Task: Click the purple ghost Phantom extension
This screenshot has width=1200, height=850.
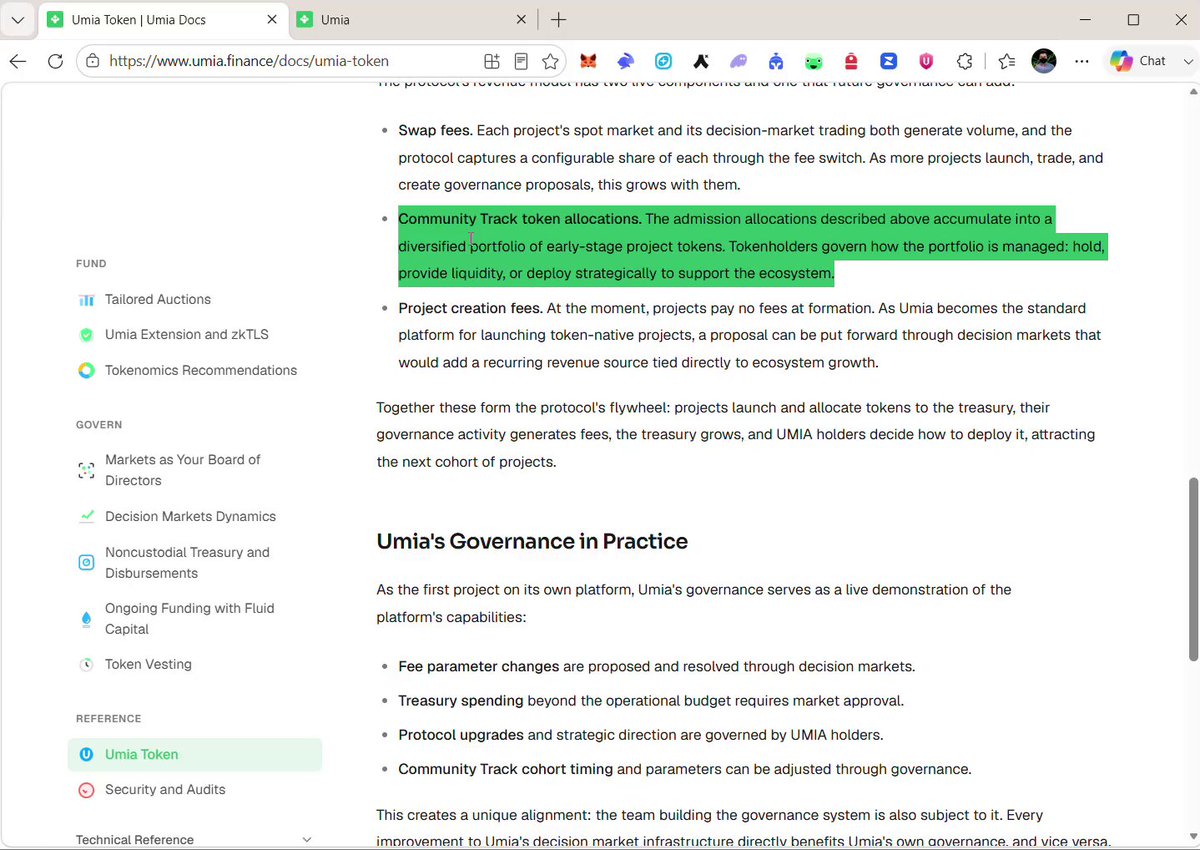Action: (x=739, y=61)
